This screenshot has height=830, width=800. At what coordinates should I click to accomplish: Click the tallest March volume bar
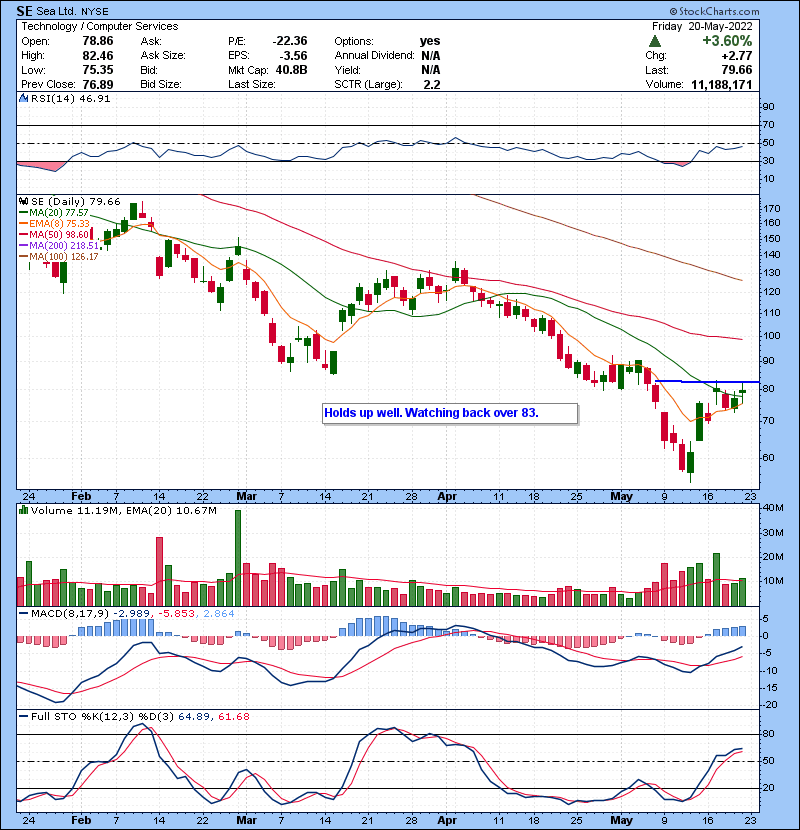[x=238, y=558]
